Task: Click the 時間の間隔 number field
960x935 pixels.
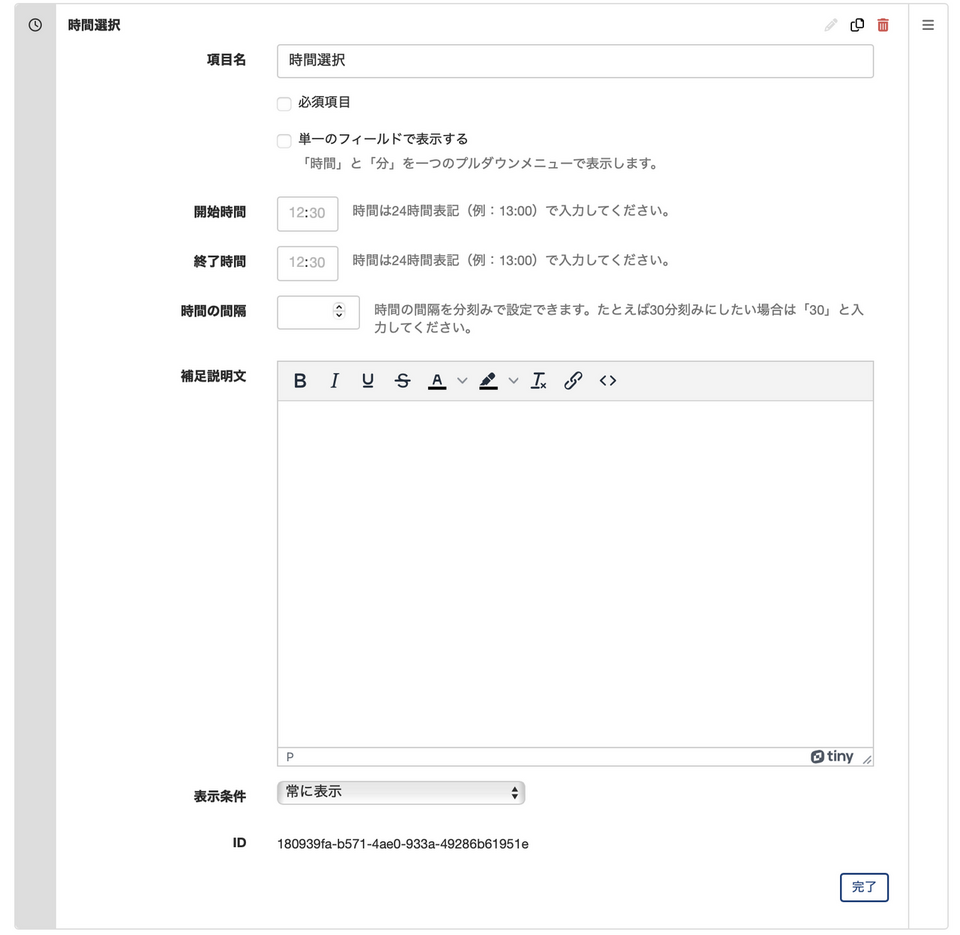Action: (x=318, y=312)
